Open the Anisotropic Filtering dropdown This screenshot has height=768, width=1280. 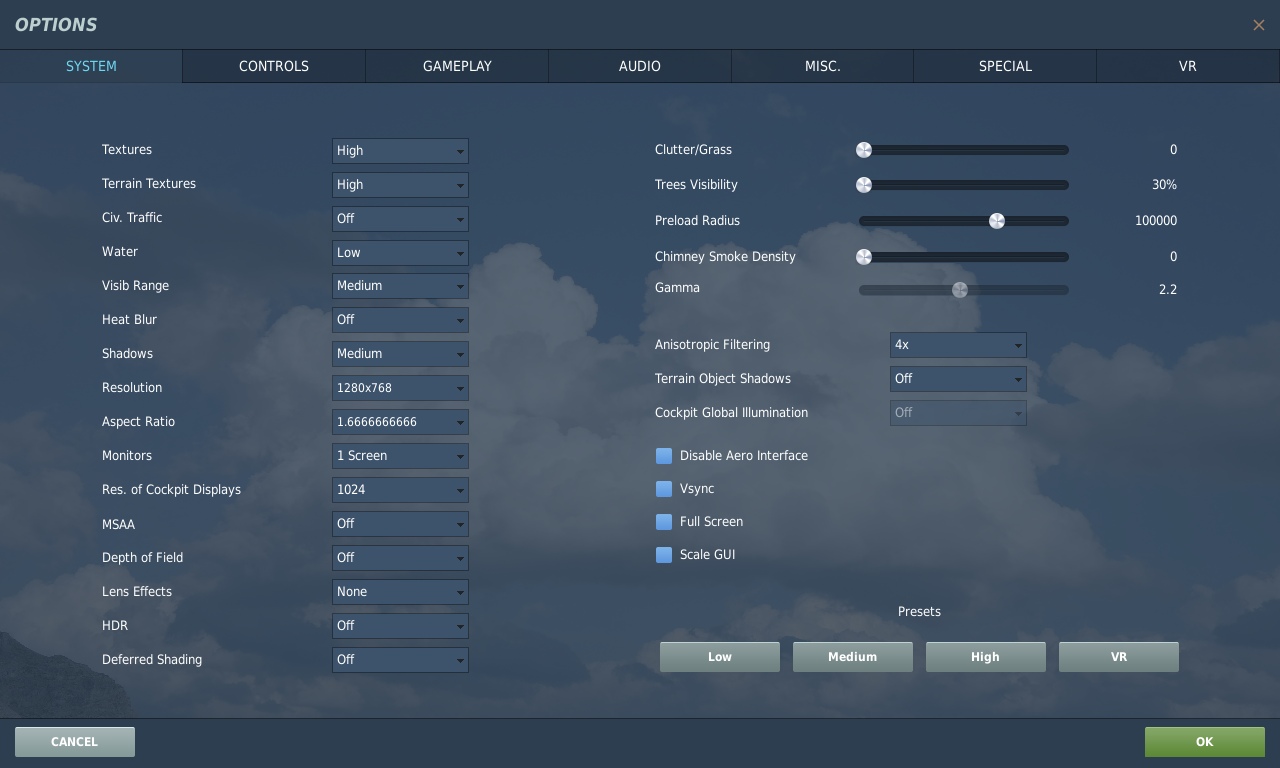point(958,345)
